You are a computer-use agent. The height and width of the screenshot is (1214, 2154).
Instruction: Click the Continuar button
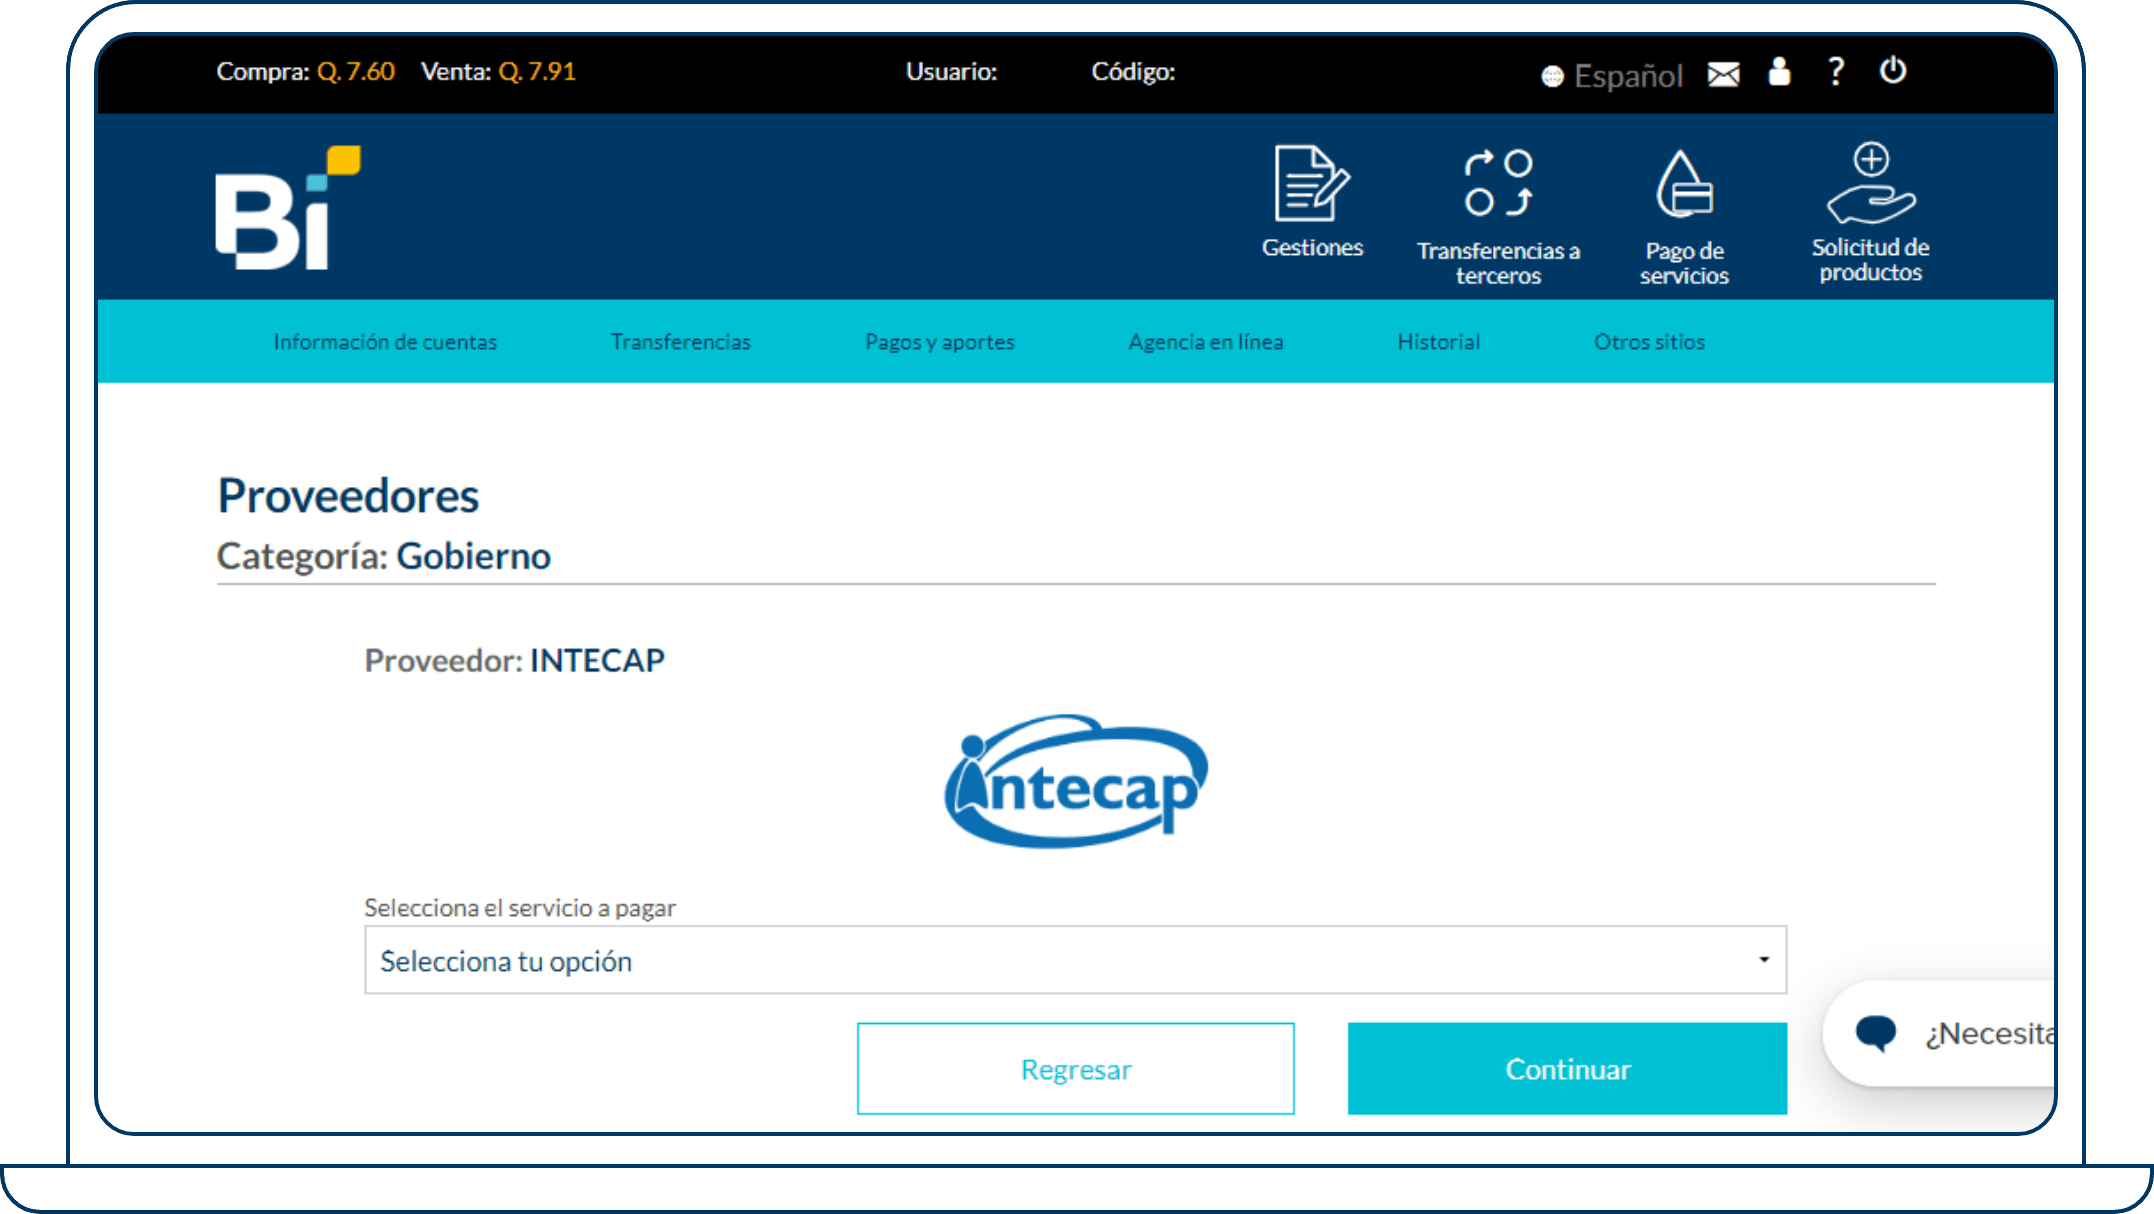click(x=1567, y=1068)
